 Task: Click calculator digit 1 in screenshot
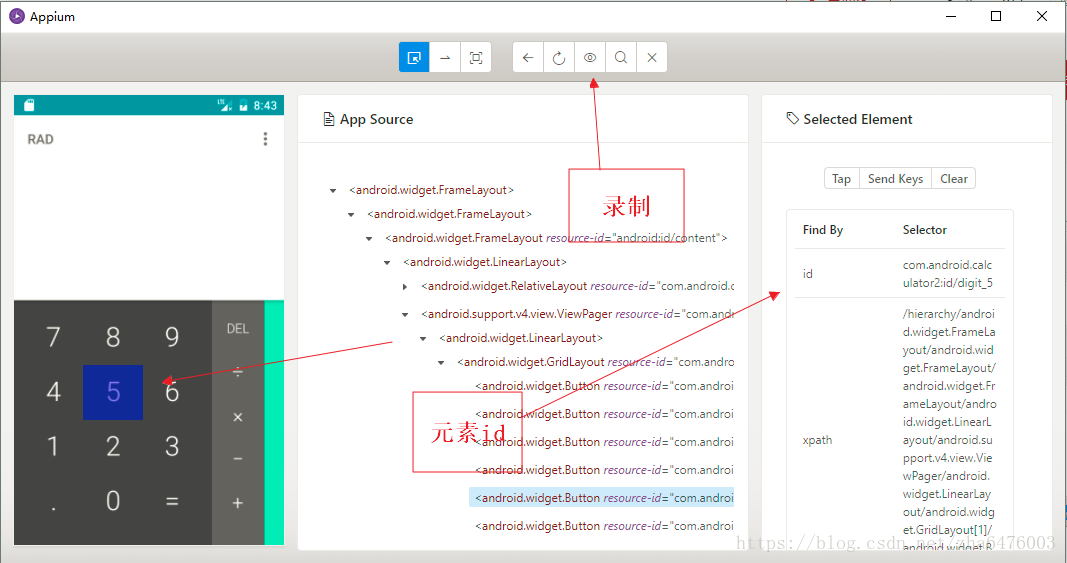(x=53, y=447)
